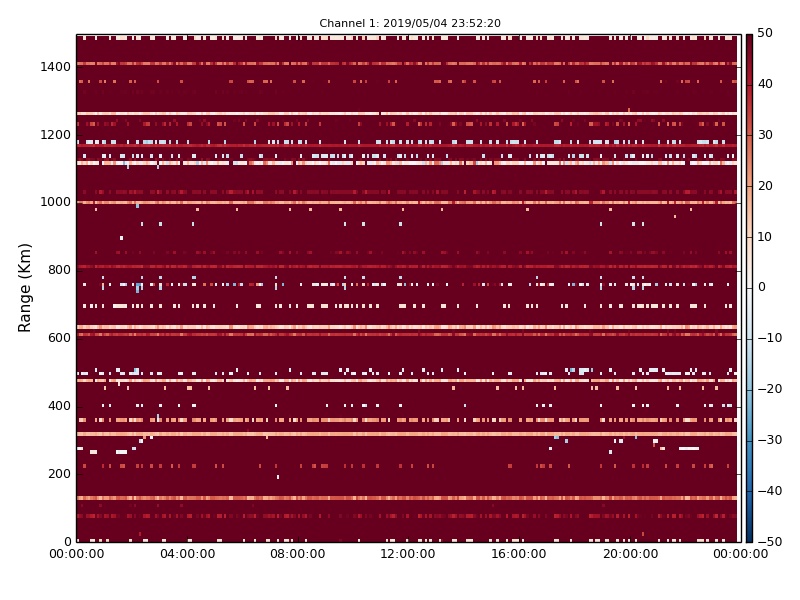800x600 pixels.
Task: Click the 04:00:00 time axis label
Action: 187,554
